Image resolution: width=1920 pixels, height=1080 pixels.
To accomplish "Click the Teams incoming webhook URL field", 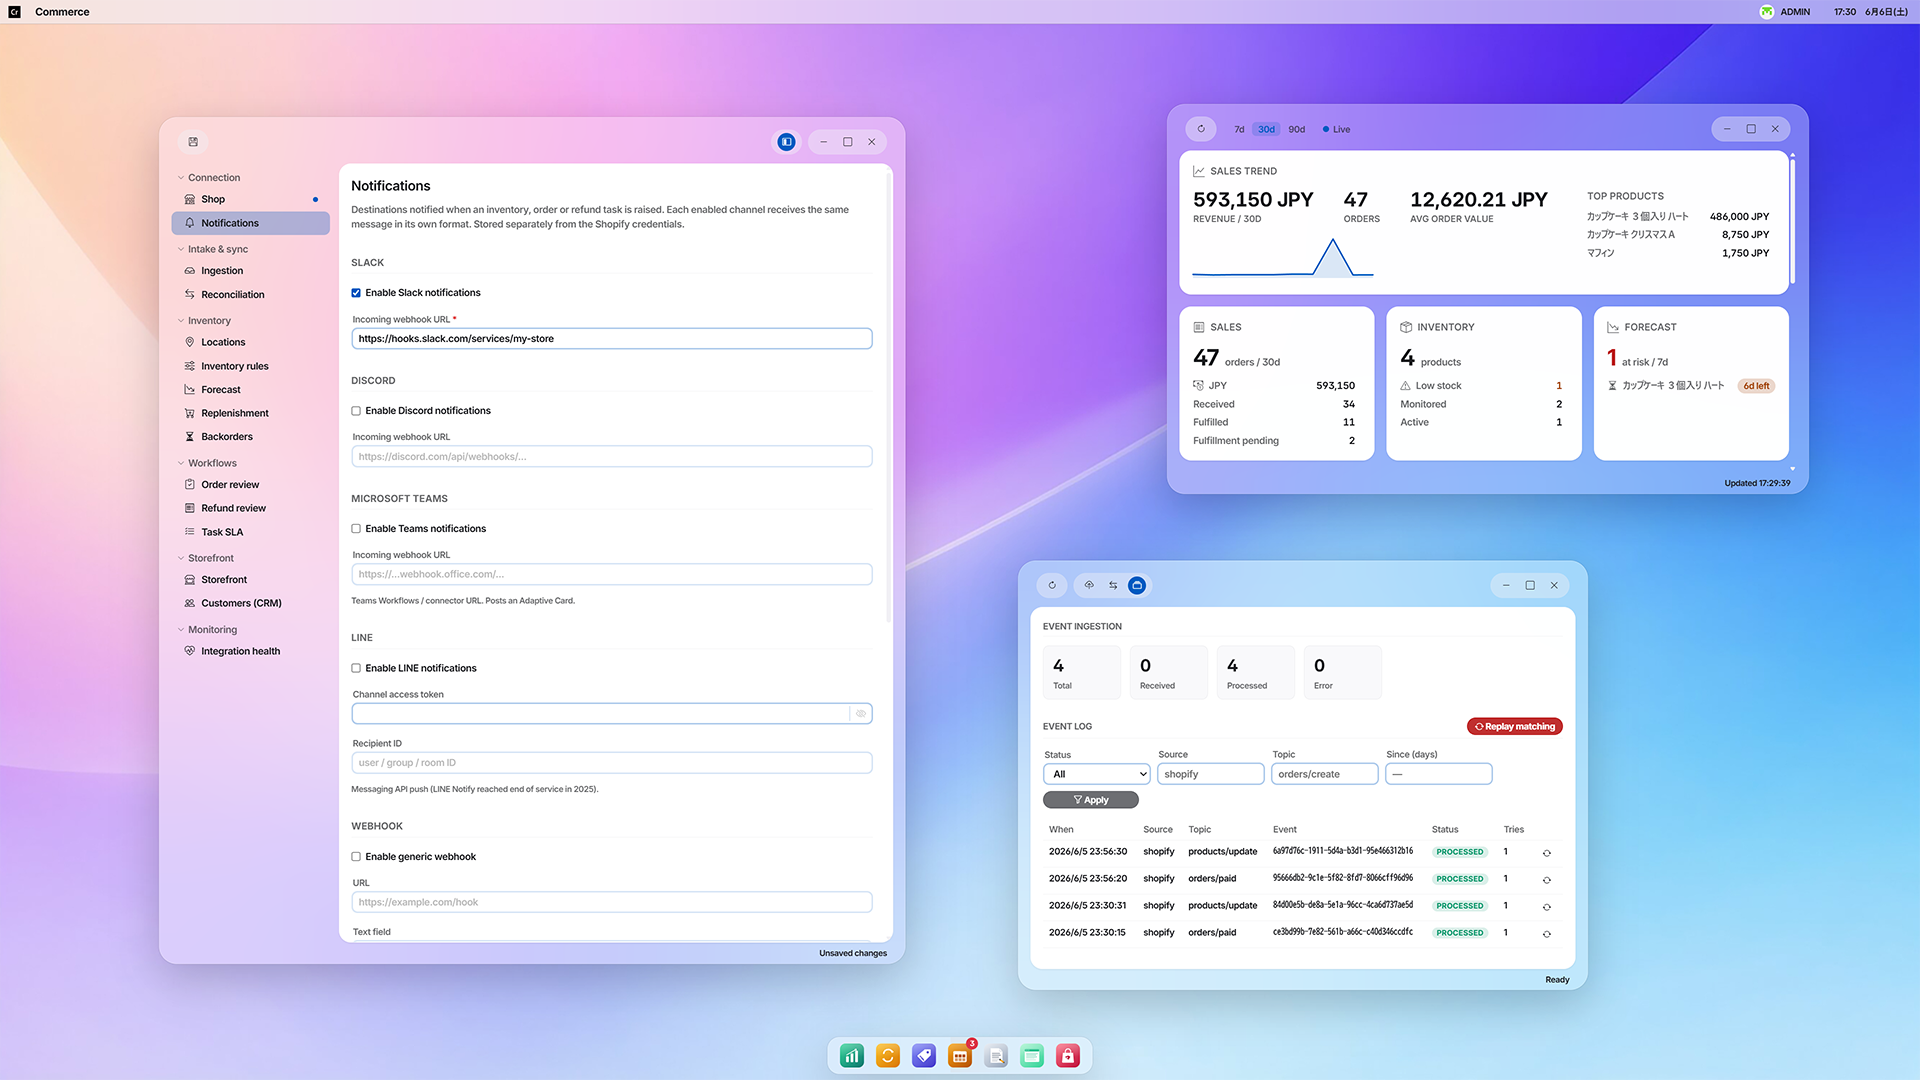I will [x=612, y=575].
